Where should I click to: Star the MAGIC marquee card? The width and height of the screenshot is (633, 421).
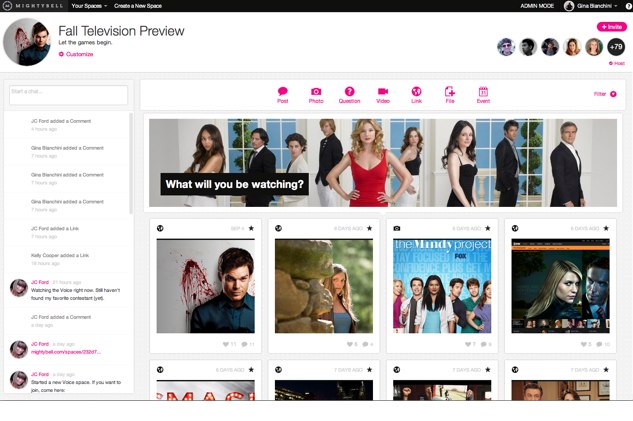pos(251,370)
